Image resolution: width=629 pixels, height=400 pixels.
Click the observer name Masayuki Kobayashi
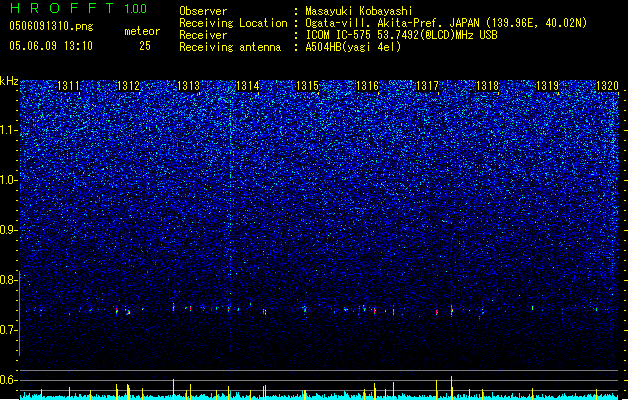359,11
